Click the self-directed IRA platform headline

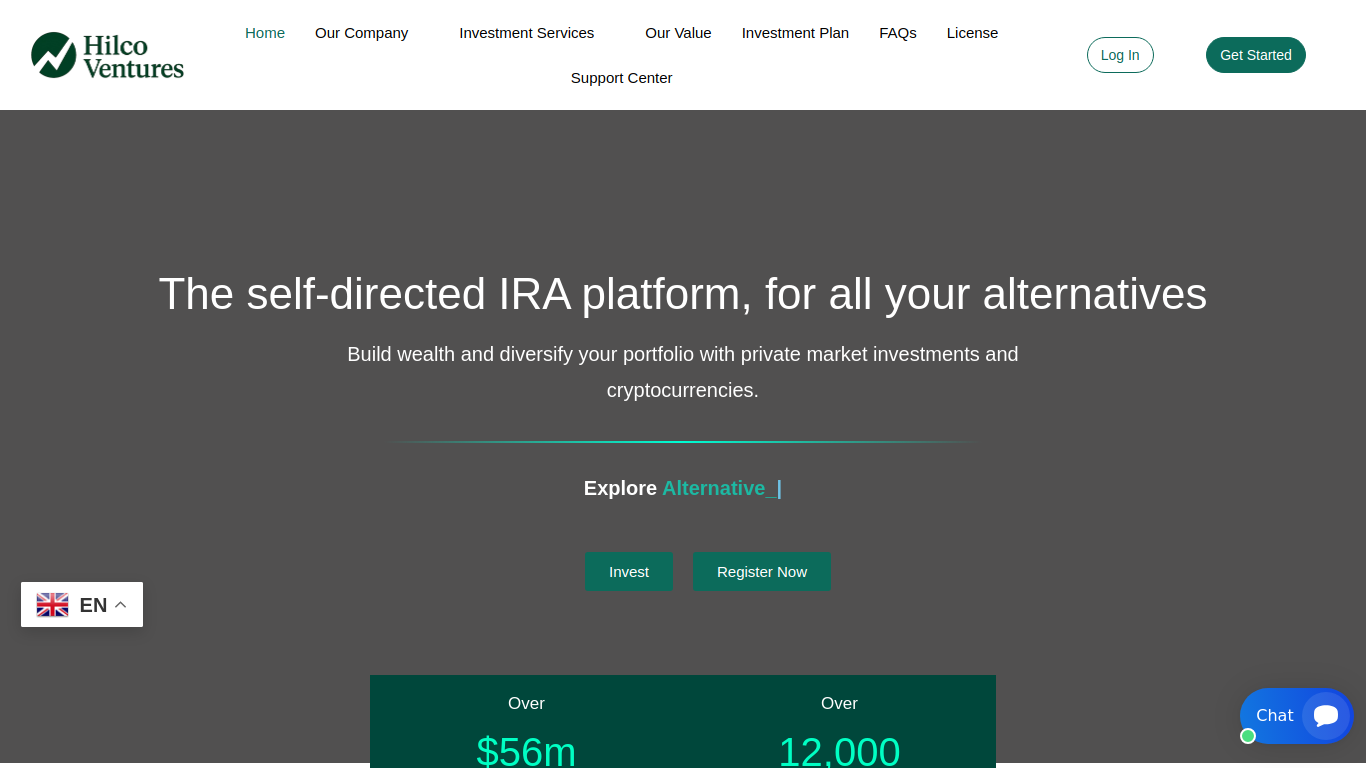coord(683,294)
